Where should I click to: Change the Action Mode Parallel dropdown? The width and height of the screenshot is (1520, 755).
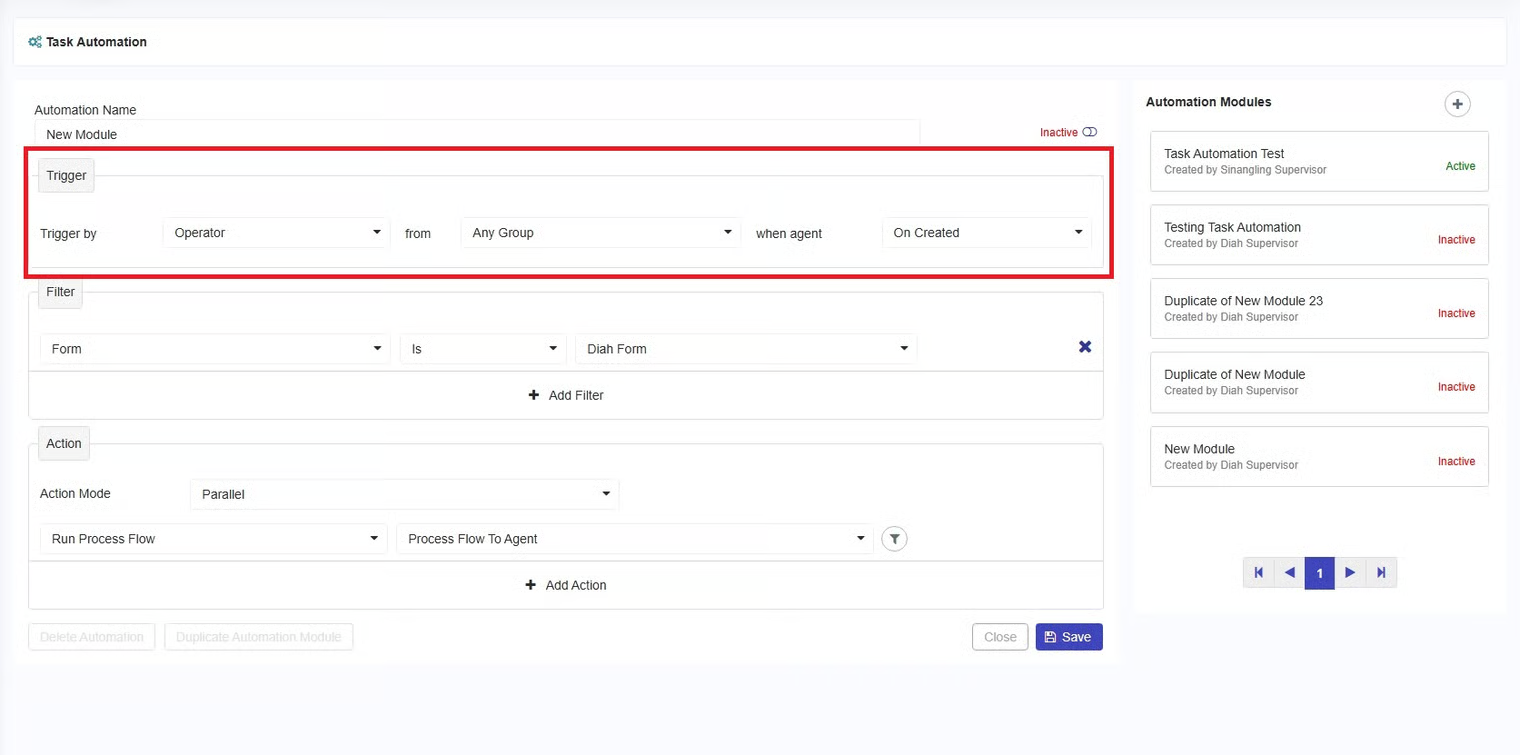tap(404, 494)
